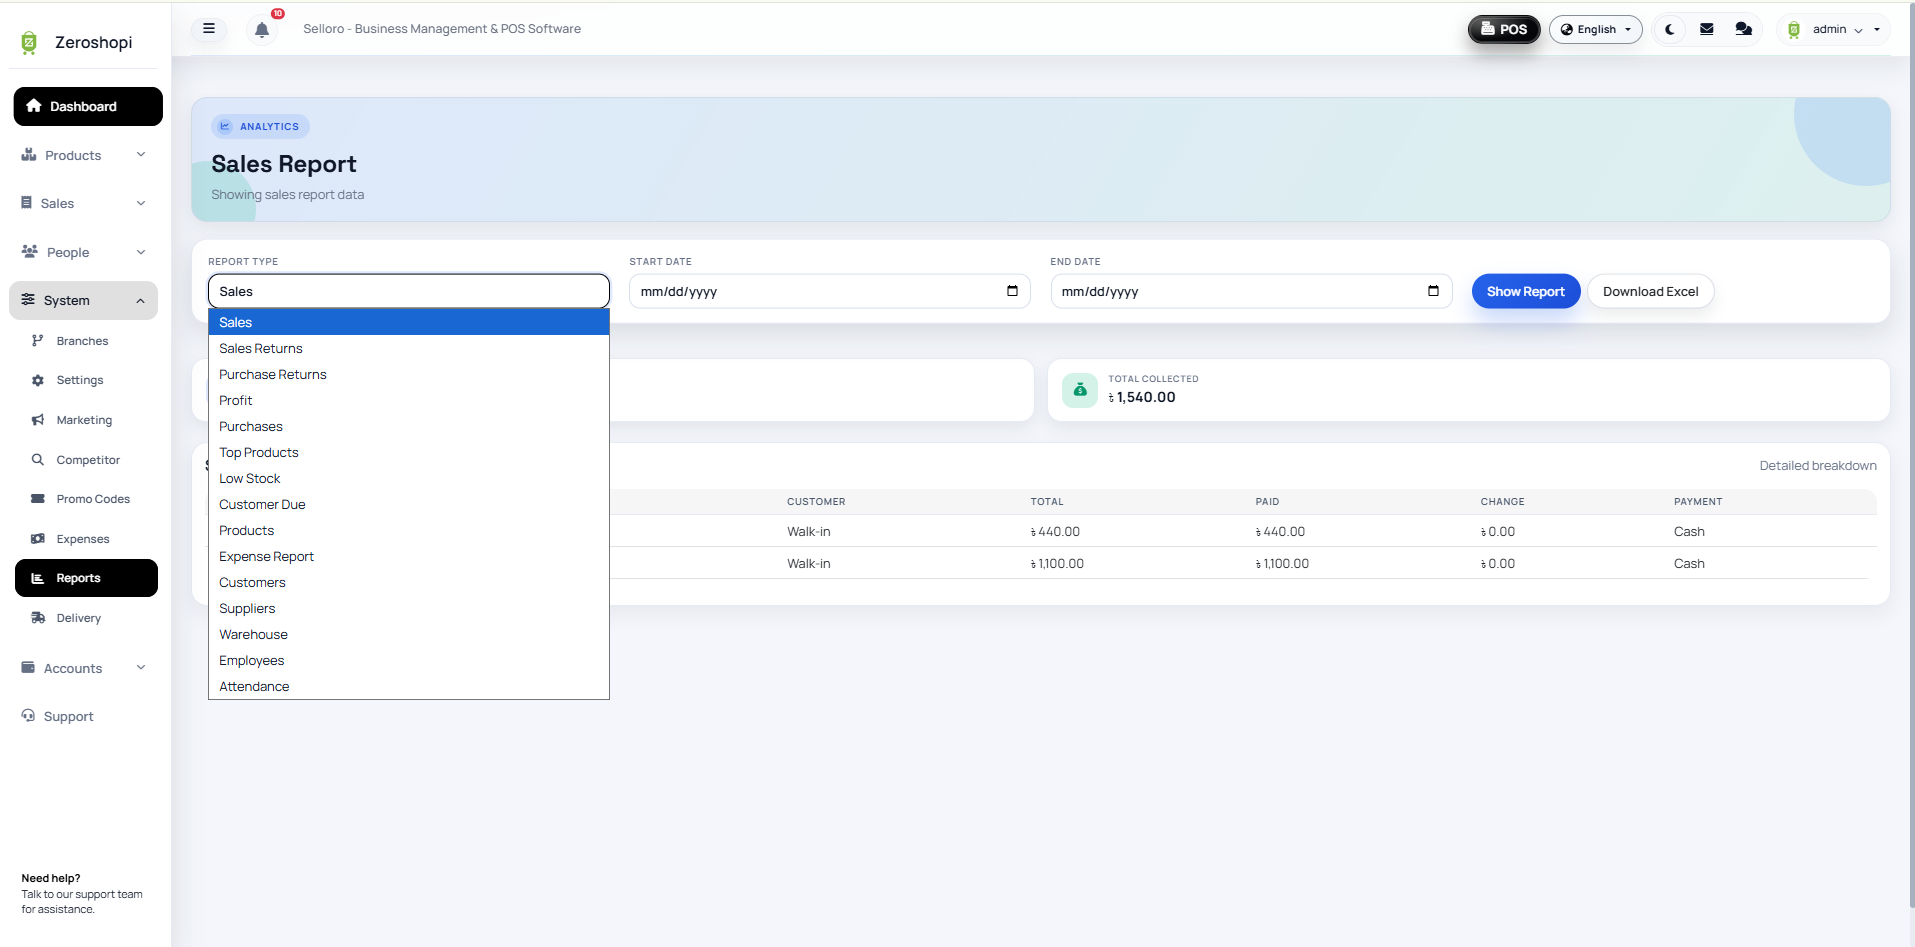This screenshot has width=1915, height=947.
Task: Open Promo Codes in the sidebar
Action: pos(86,499)
